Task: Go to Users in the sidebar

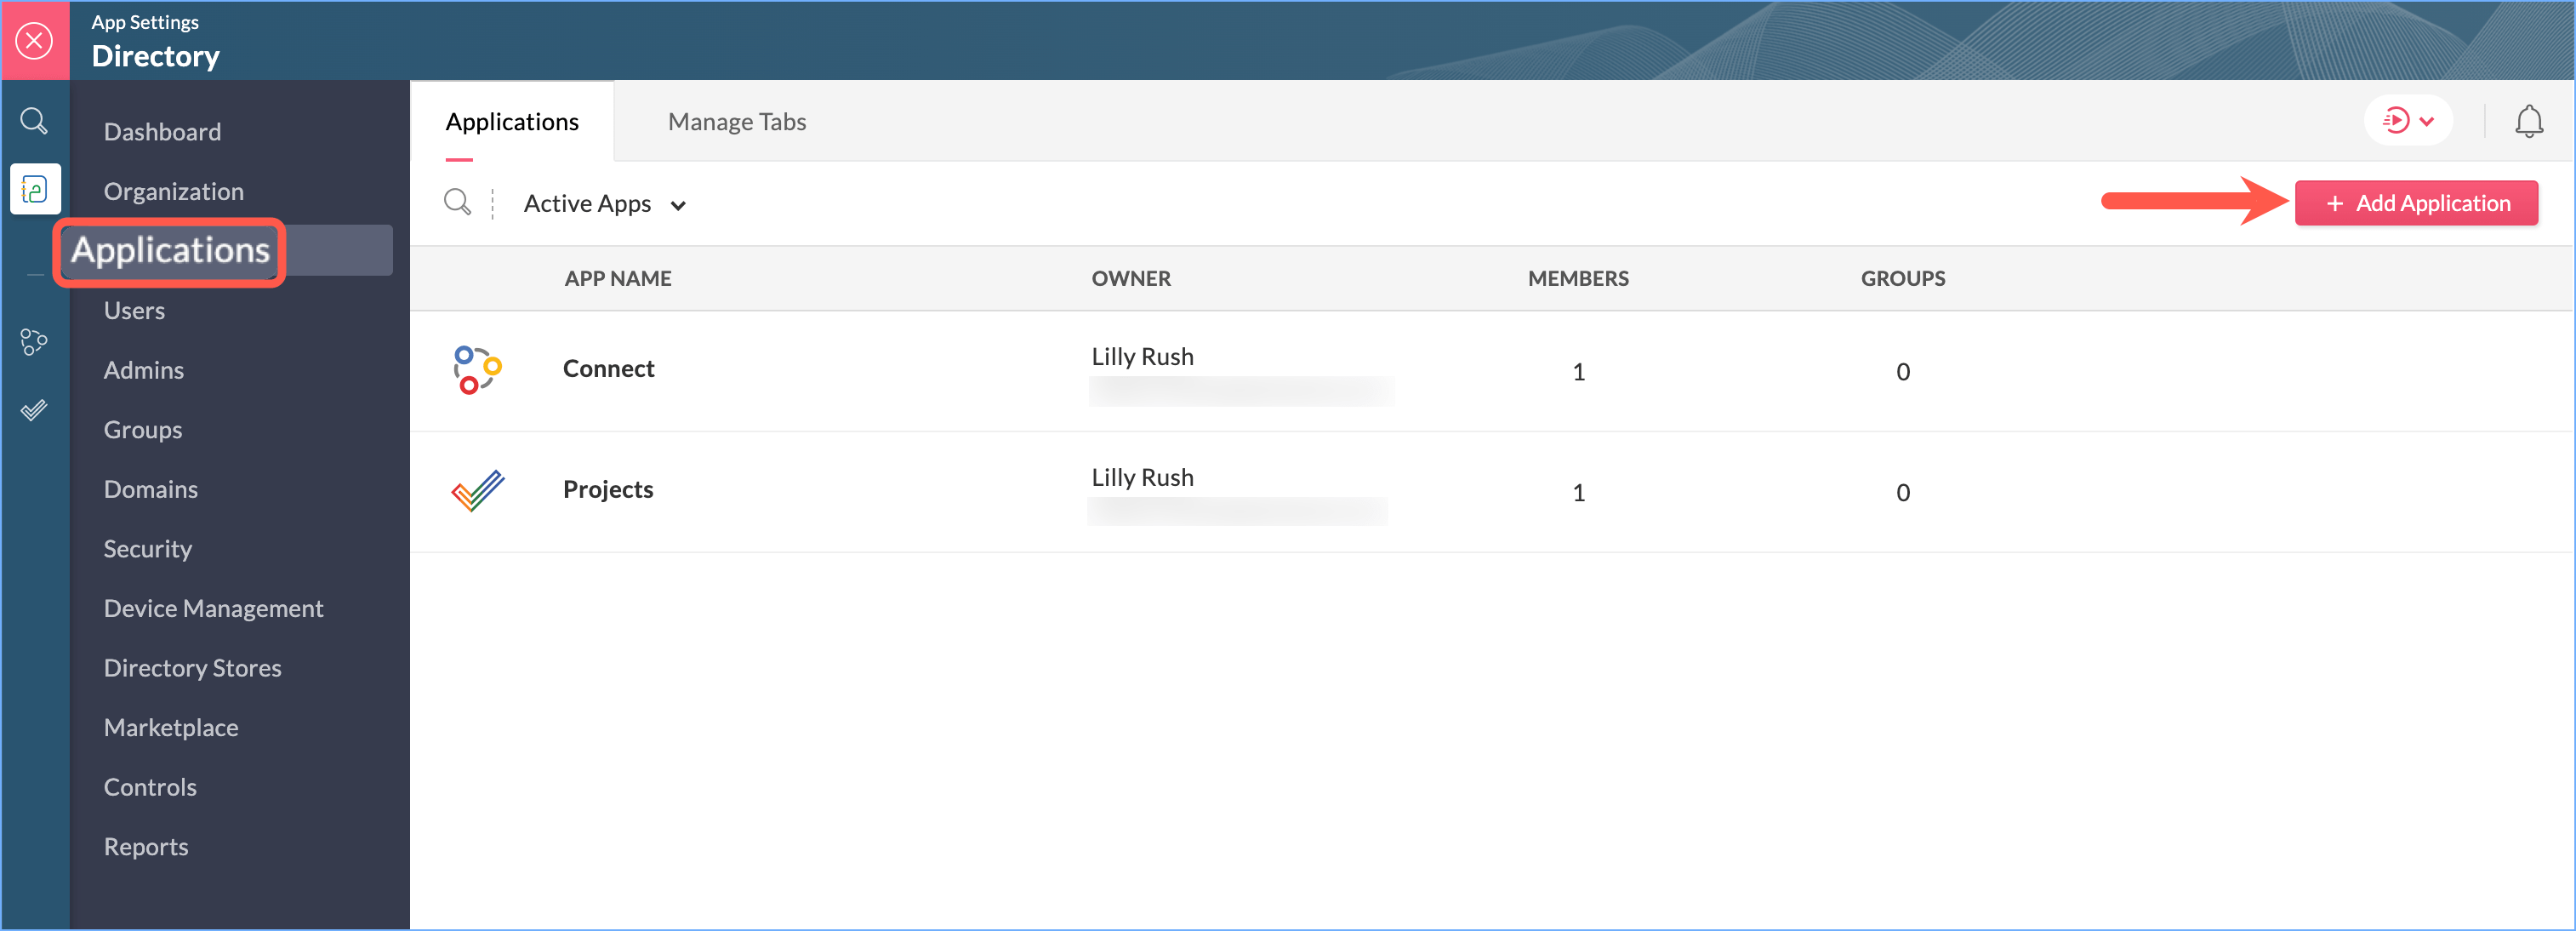Action: [134, 311]
